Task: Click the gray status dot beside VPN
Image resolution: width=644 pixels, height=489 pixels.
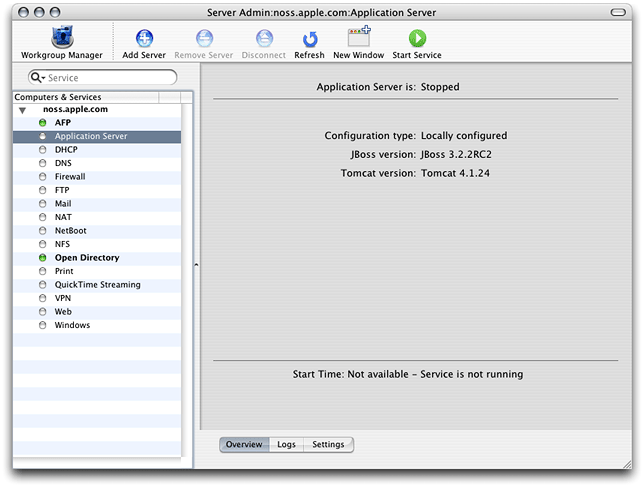Action: tap(42, 298)
